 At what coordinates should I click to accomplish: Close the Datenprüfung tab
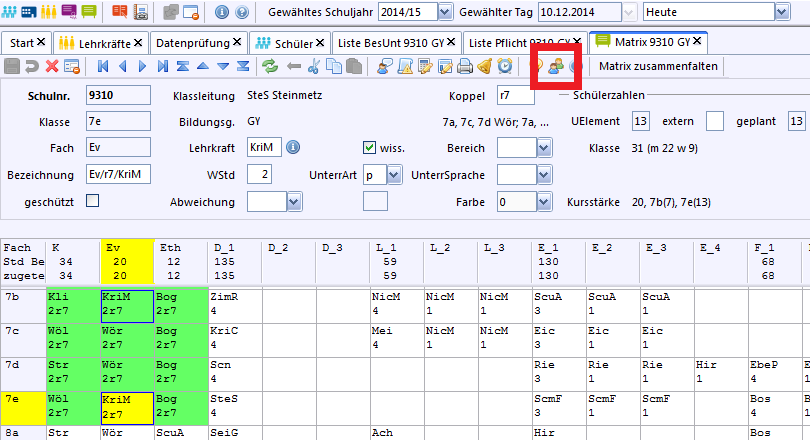click(237, 42)
